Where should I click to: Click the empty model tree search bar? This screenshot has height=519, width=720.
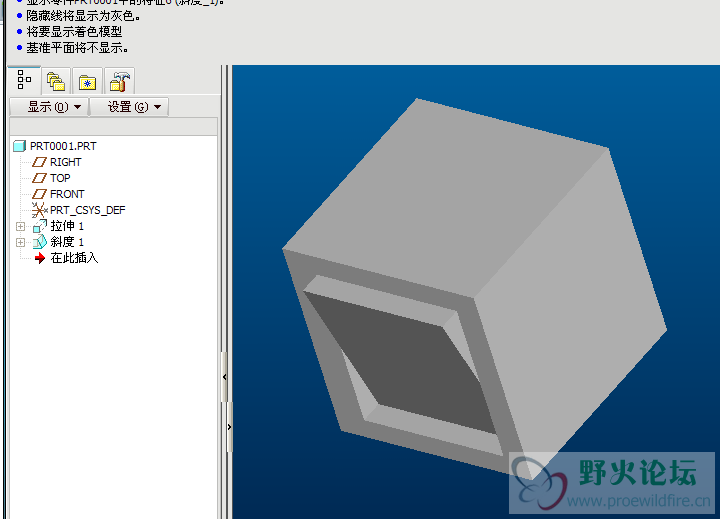point(113,126)
